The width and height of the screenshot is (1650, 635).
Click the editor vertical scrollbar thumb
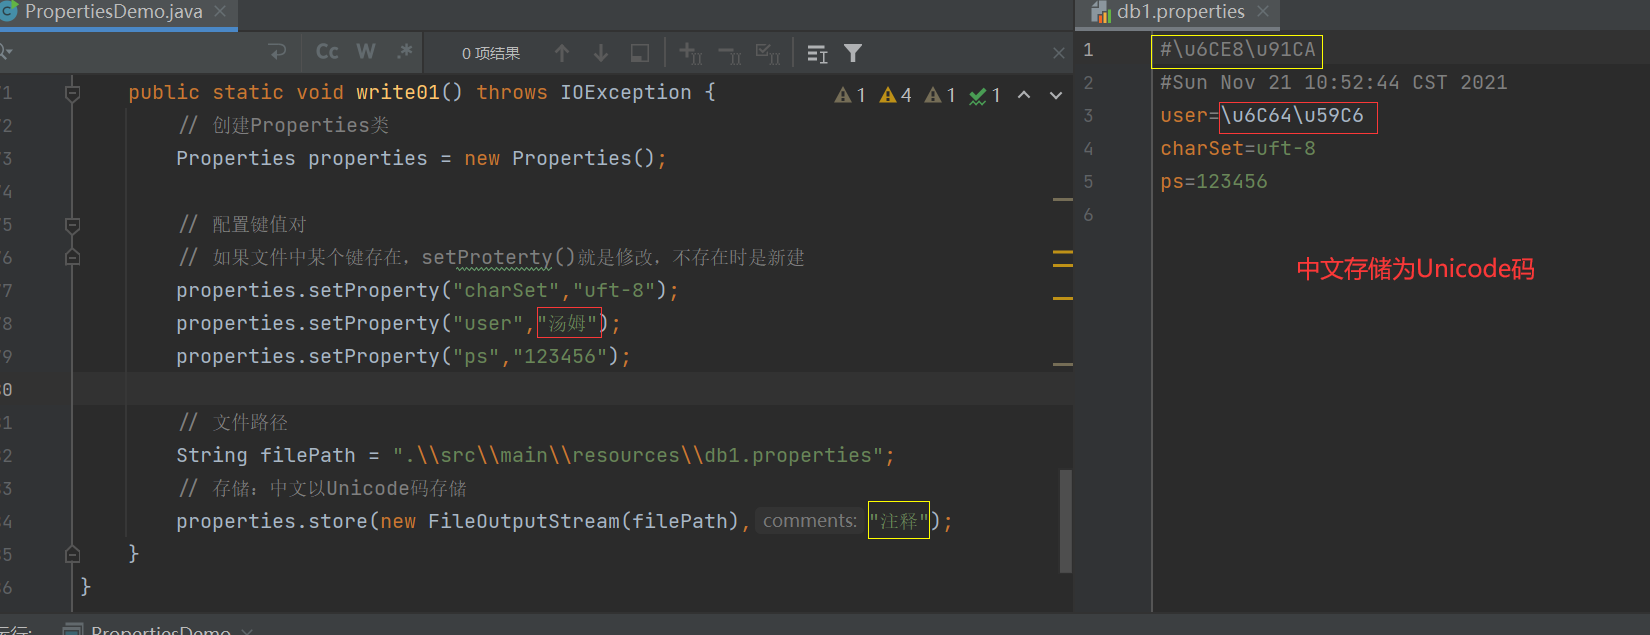point(1065,521)
